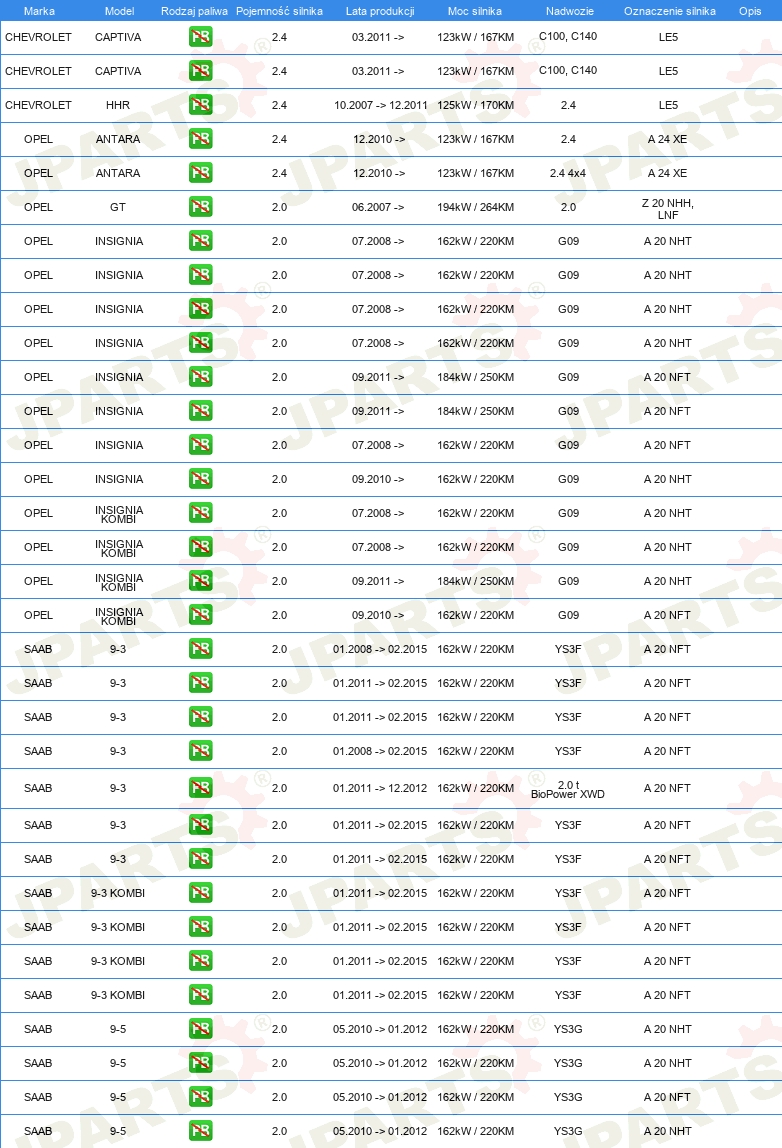Select the HHR model cell

point(118,105)
